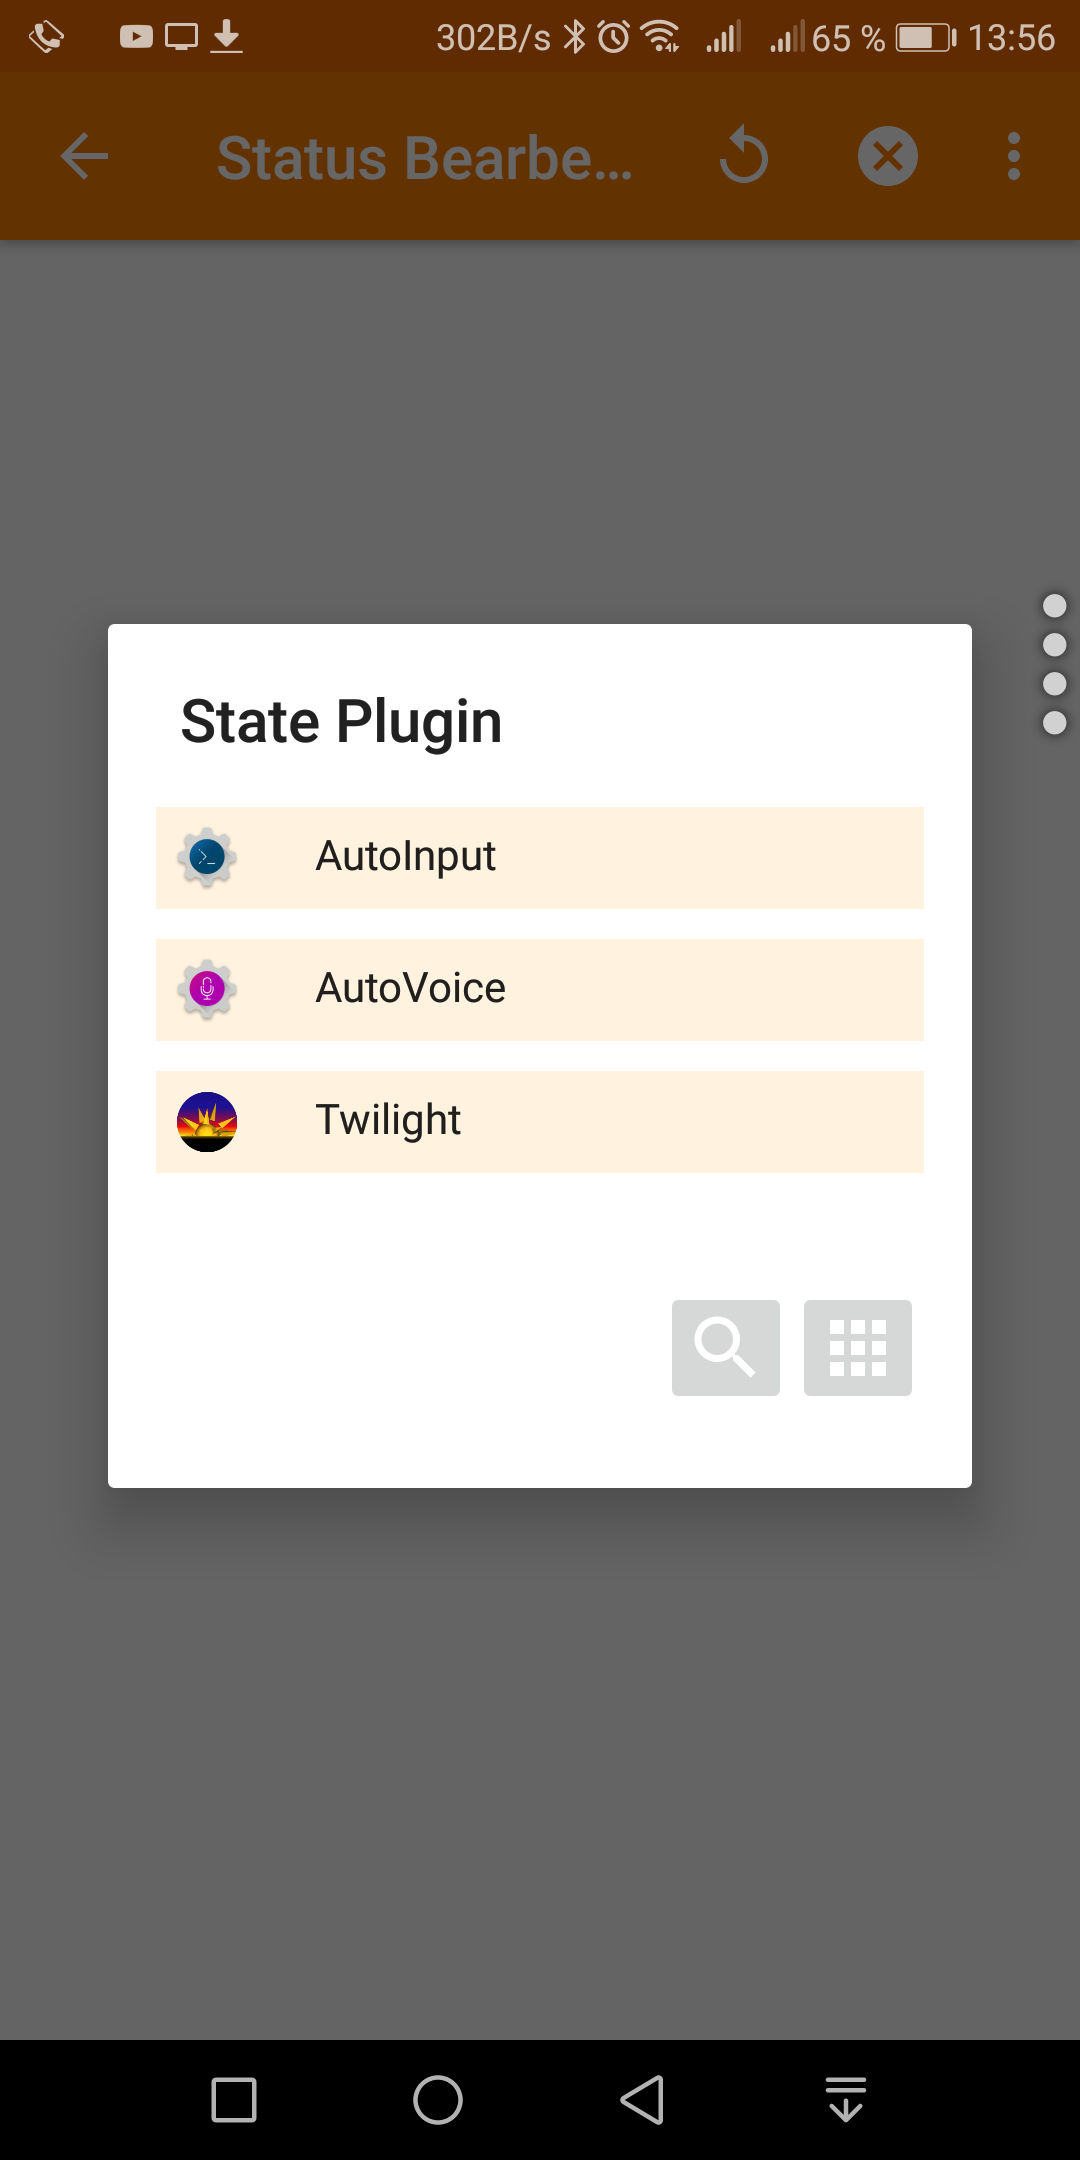1080x2160 pixels.
Task: Tap the Twilight sunset icon
Action: (x=207, y=1121)
